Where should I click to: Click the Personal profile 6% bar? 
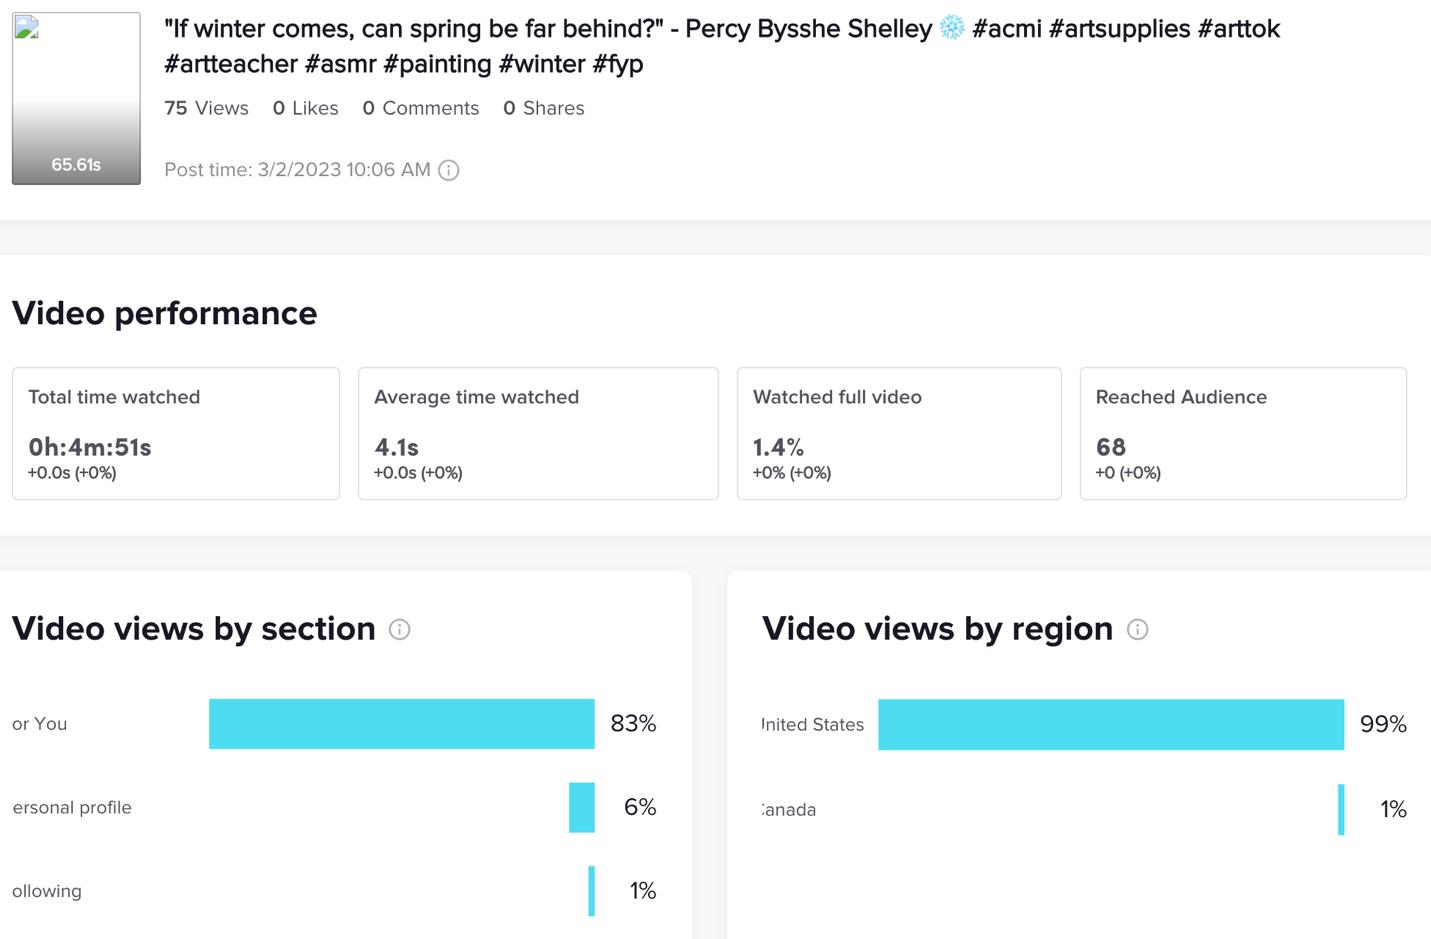pyautogui.click(x=582, y=807)
